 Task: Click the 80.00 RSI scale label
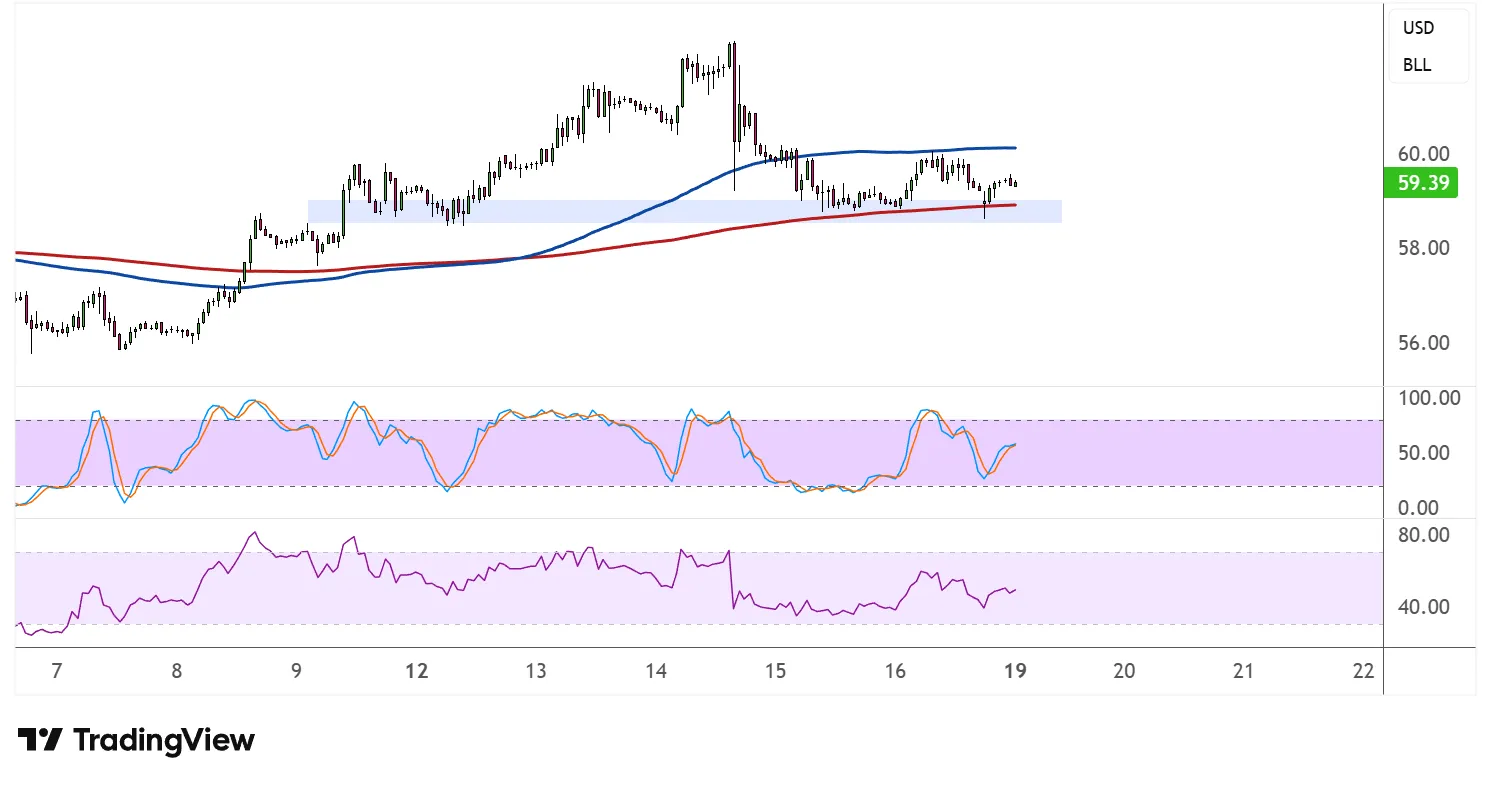point(1424,535)
